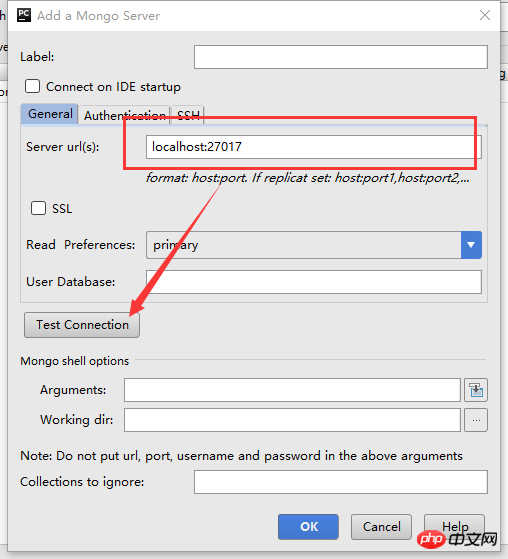This screenshot has height=559, width=508.
Task: Click the Cancel button
Action: (381, 527)
